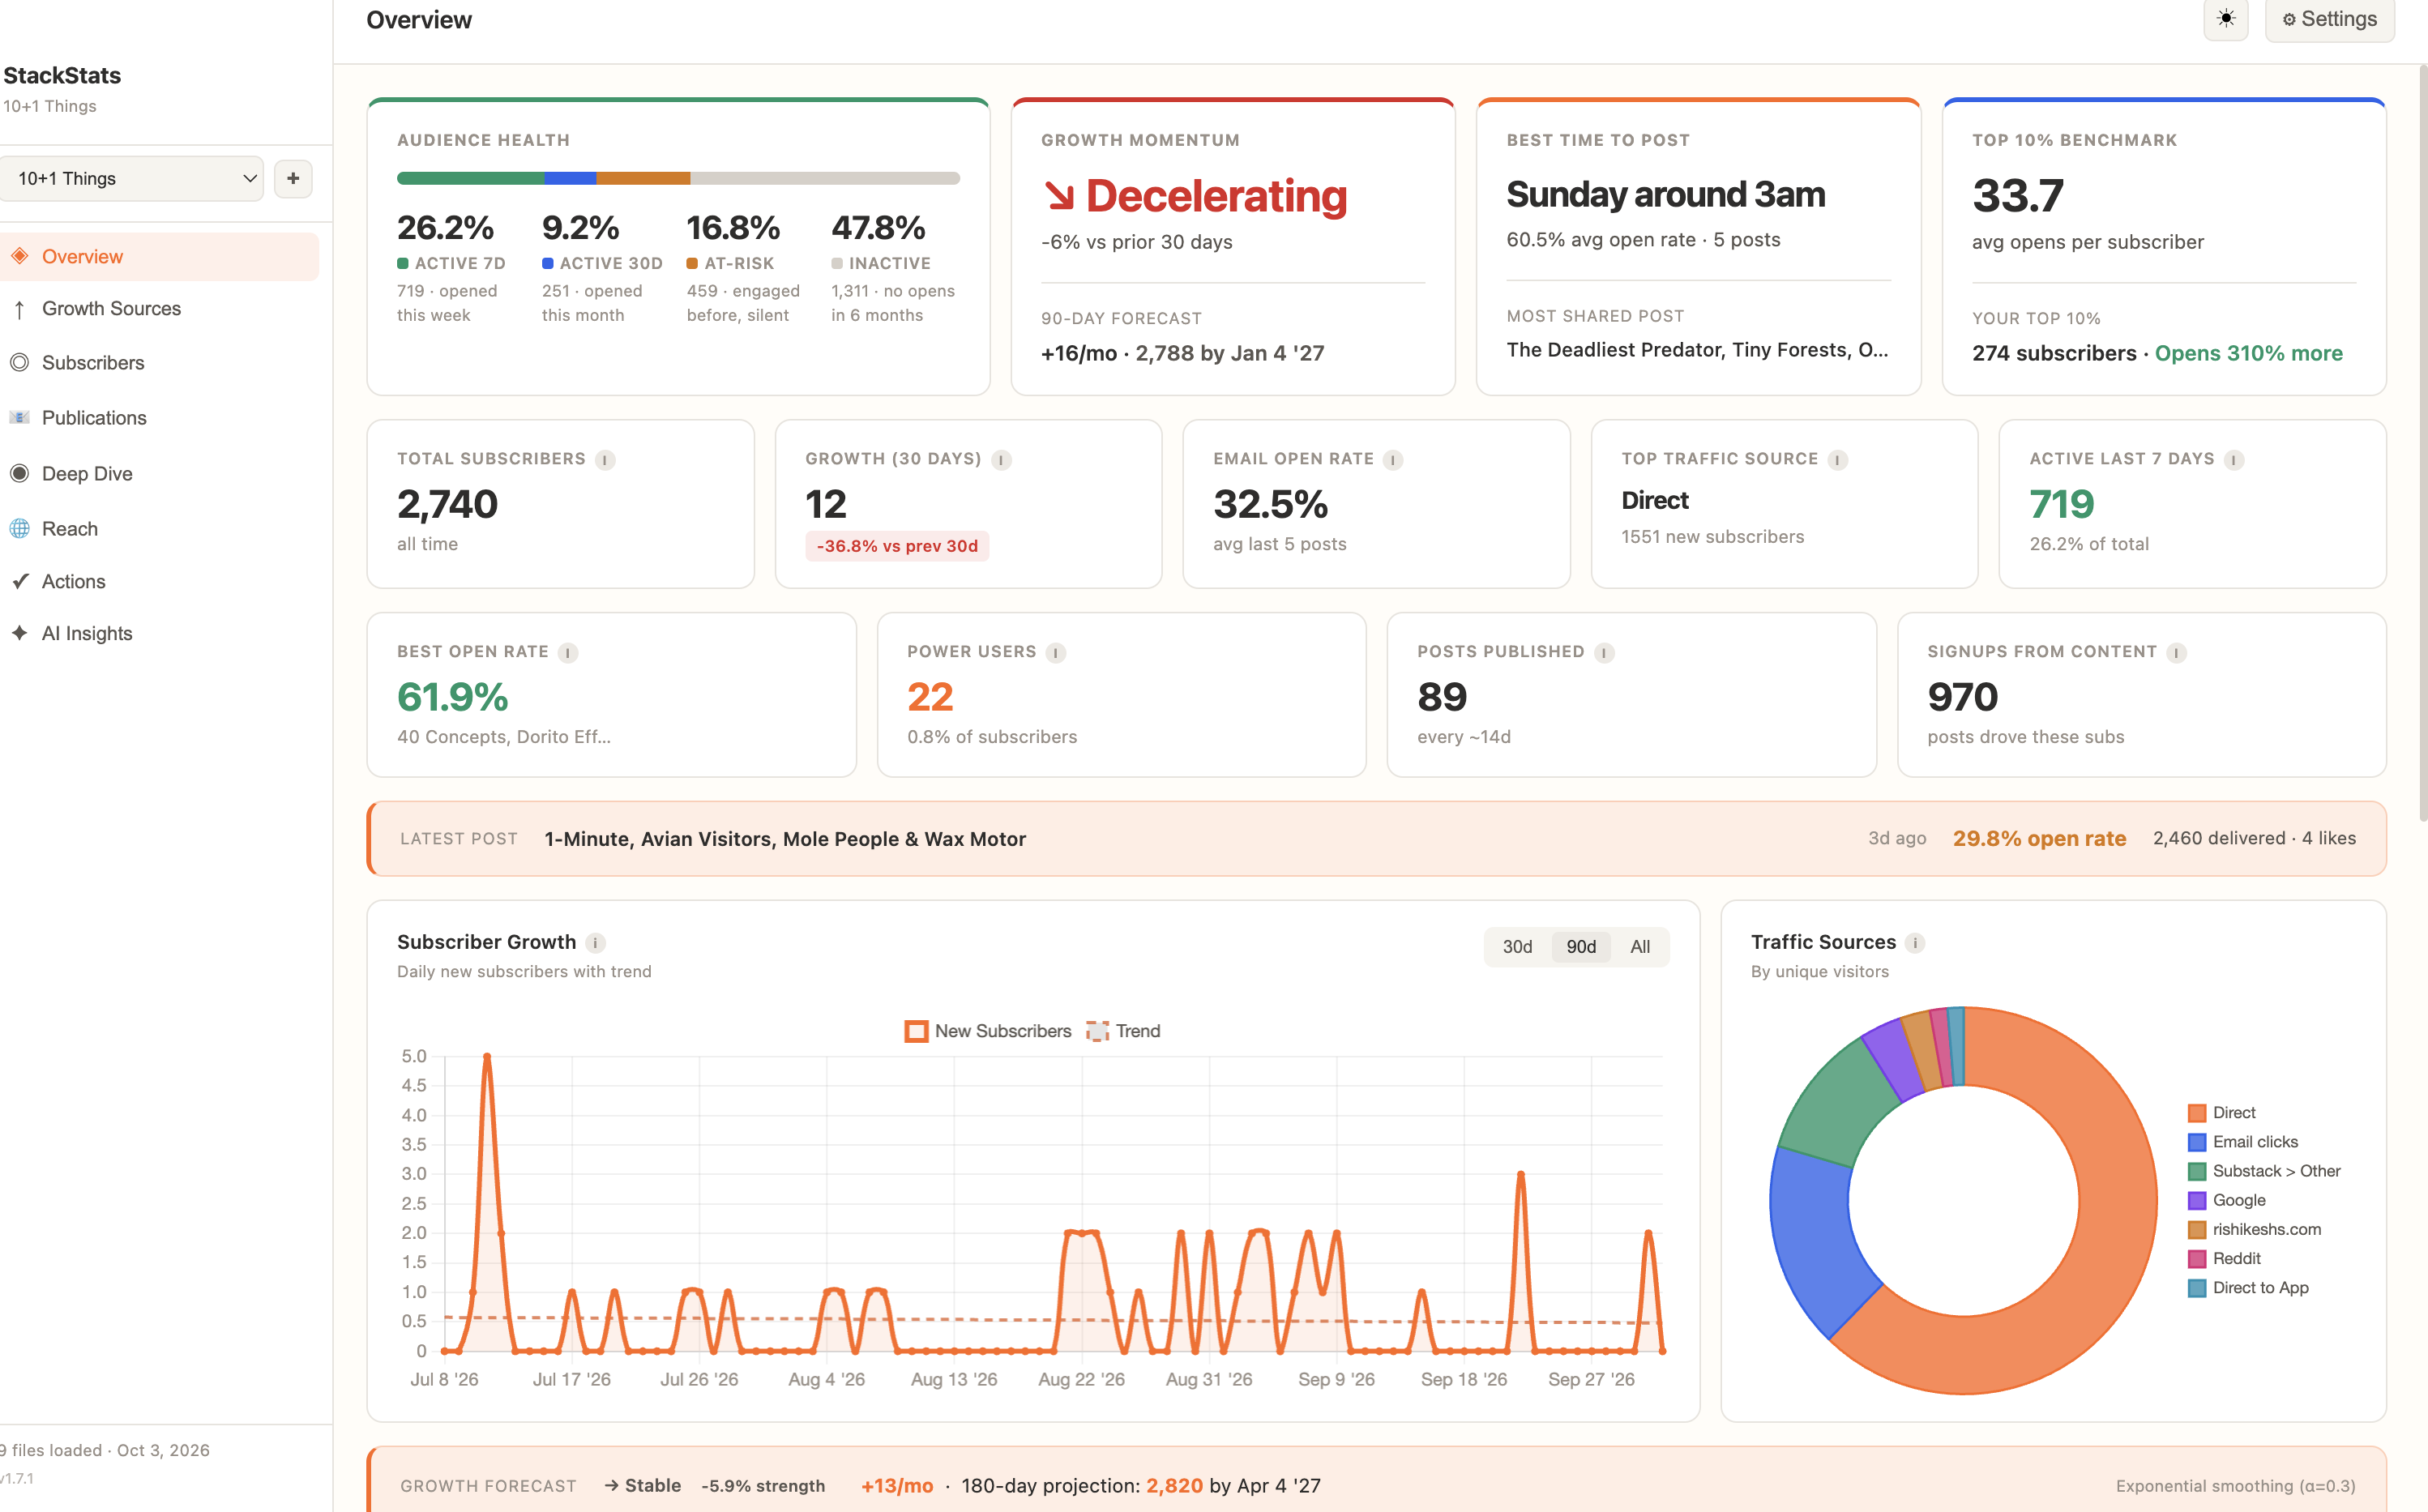
Task: Toggle rishikeshs.com legend entry
Action: pyautogui.click(x=2255, y=1229)
